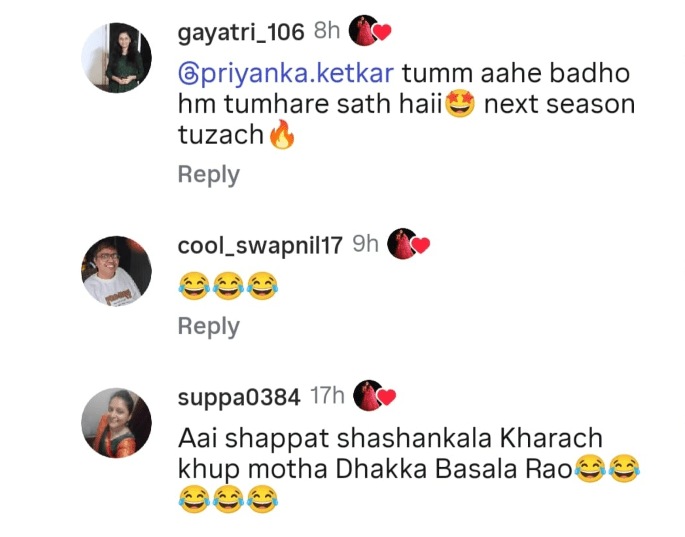Open gayatri_106's profile picture

tap(117, 57)
